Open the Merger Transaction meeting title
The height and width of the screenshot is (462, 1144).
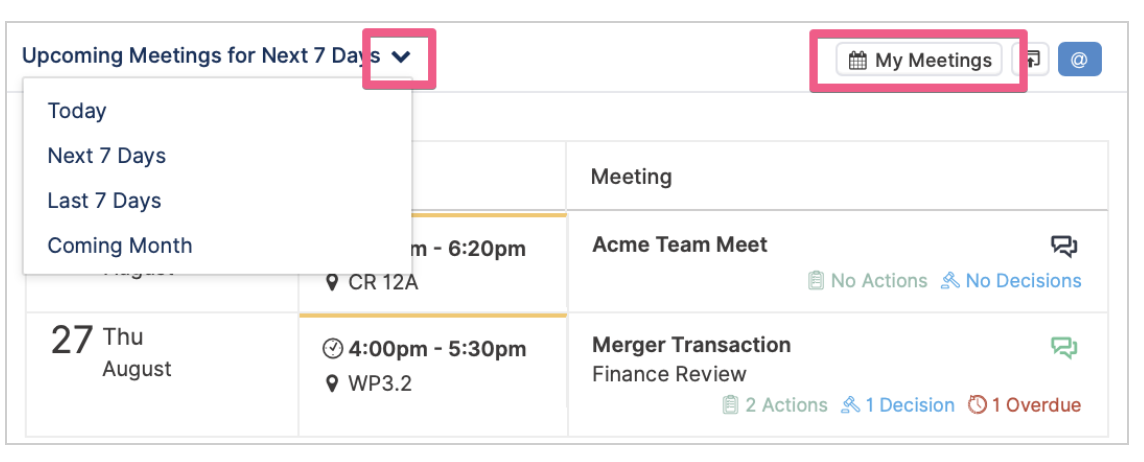tap(691, 344)
